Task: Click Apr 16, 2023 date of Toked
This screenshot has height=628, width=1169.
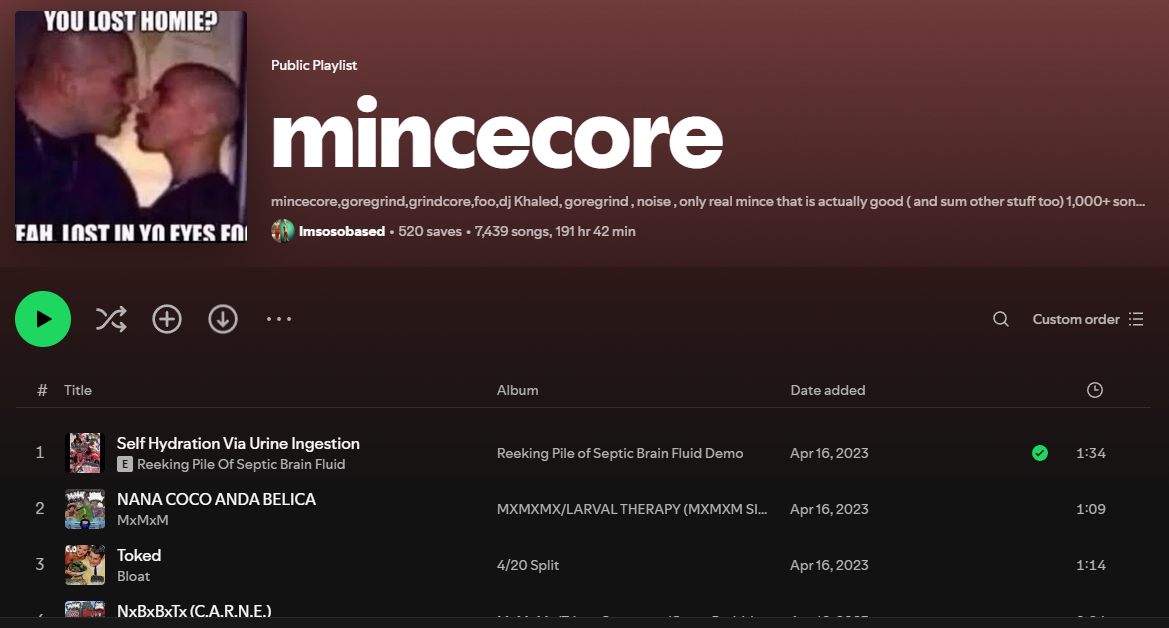Action: [829, 565]
